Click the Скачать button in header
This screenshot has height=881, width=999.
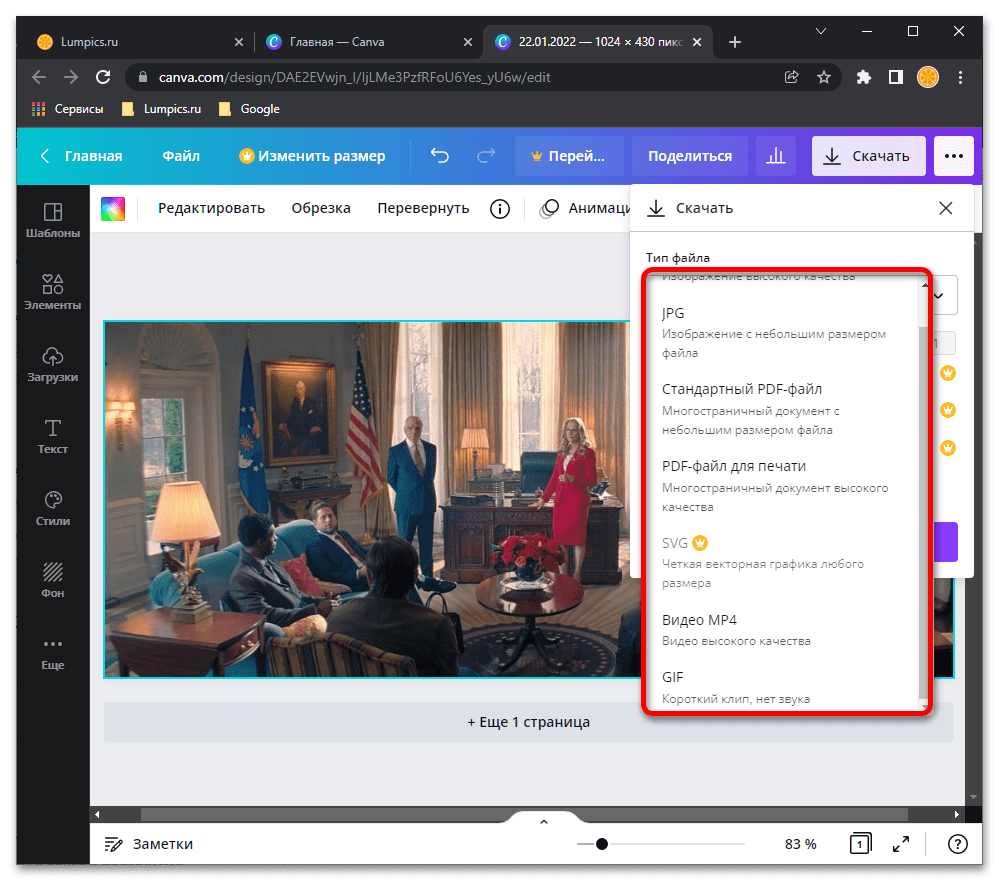click(868, 156)
